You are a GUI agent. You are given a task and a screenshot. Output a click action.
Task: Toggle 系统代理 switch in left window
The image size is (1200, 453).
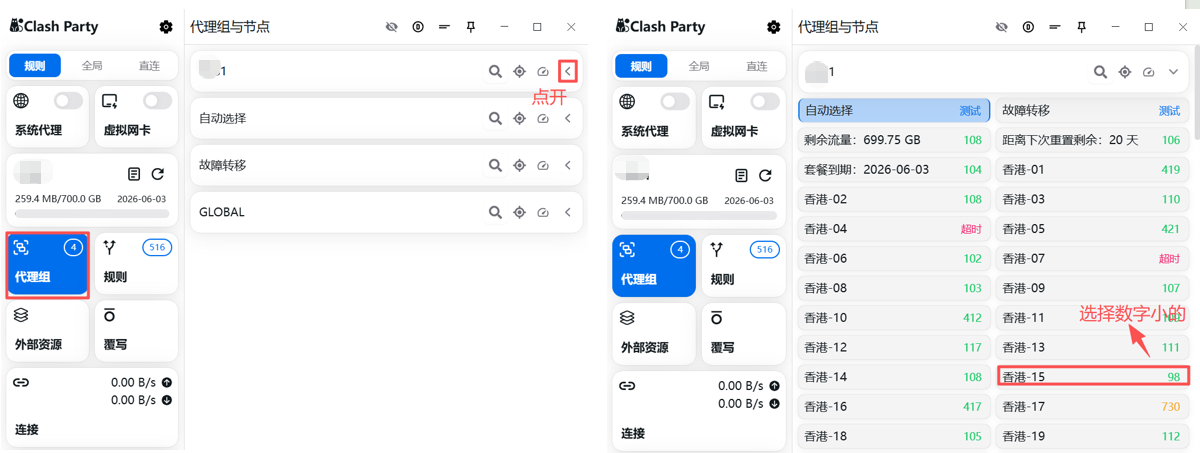coord(68,101)
